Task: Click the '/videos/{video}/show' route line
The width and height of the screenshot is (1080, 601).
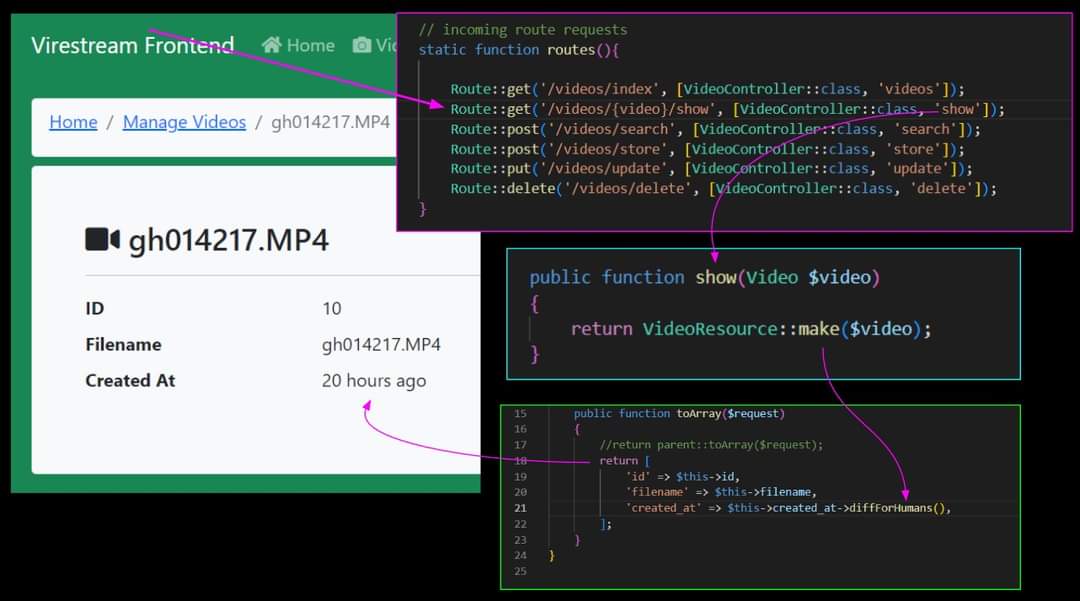Action: 727,109
